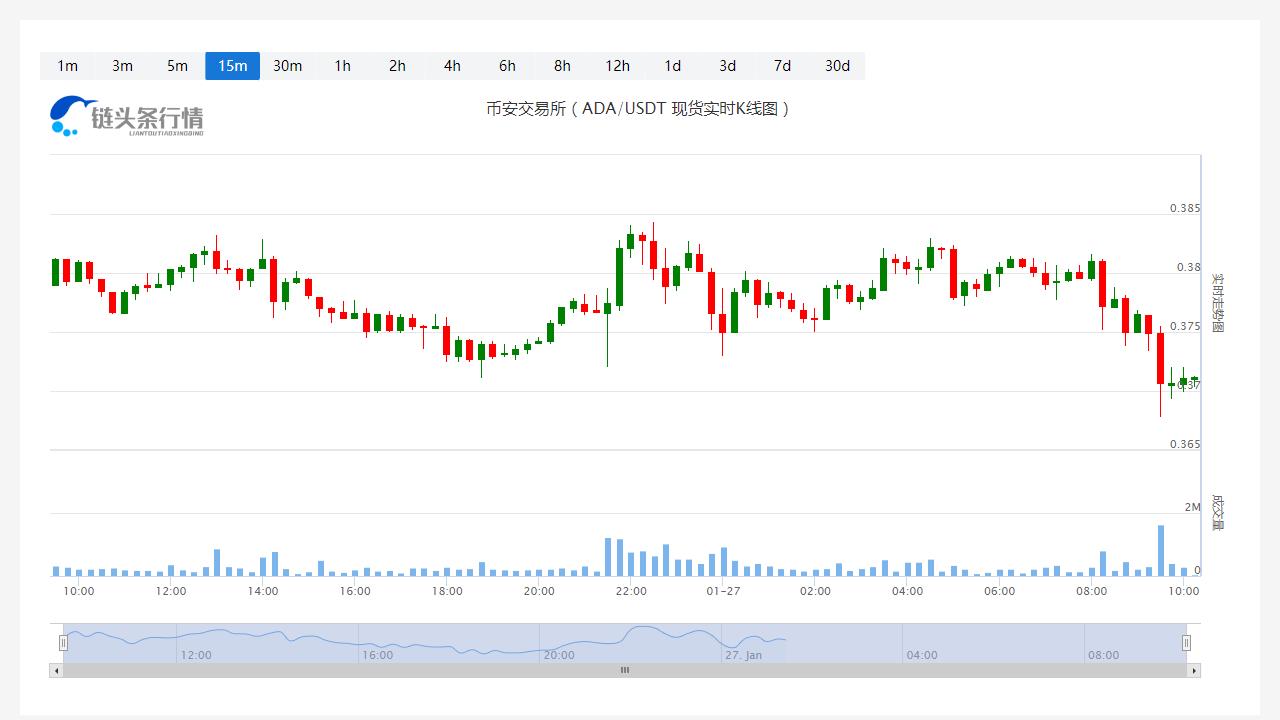Click scrollbar left arrow button
Screen dimensions: 1280x720
(56, 670)
